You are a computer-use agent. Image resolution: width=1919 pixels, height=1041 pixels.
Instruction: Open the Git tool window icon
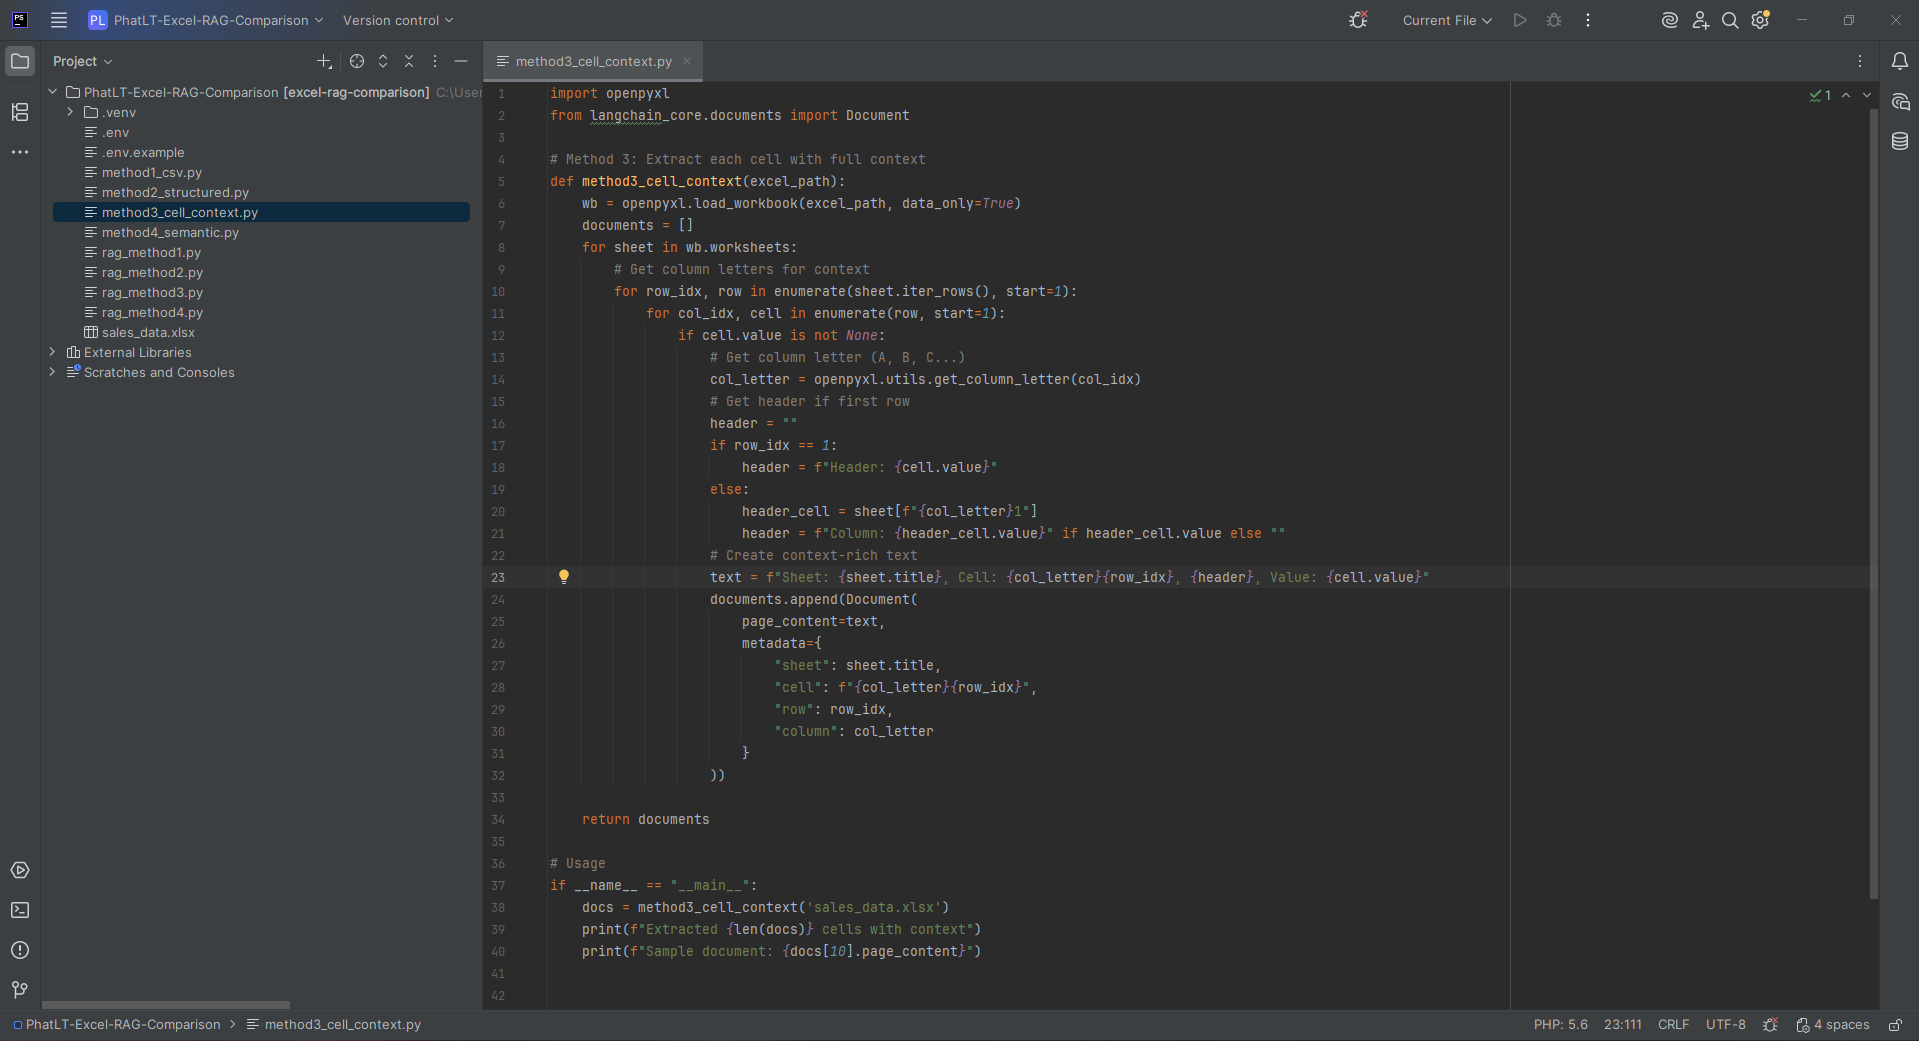tap(18, 990)
